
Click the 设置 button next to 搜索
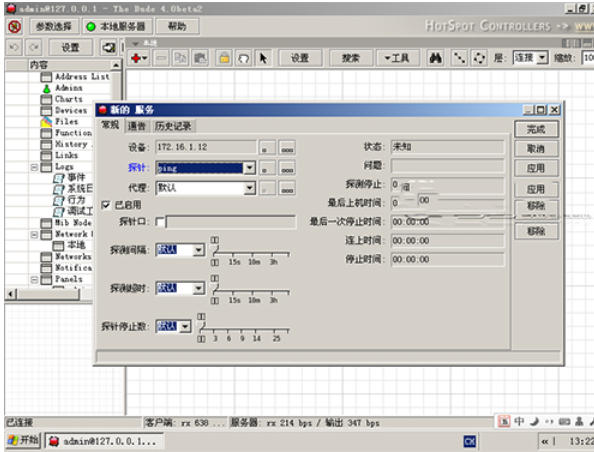[300, 58]
